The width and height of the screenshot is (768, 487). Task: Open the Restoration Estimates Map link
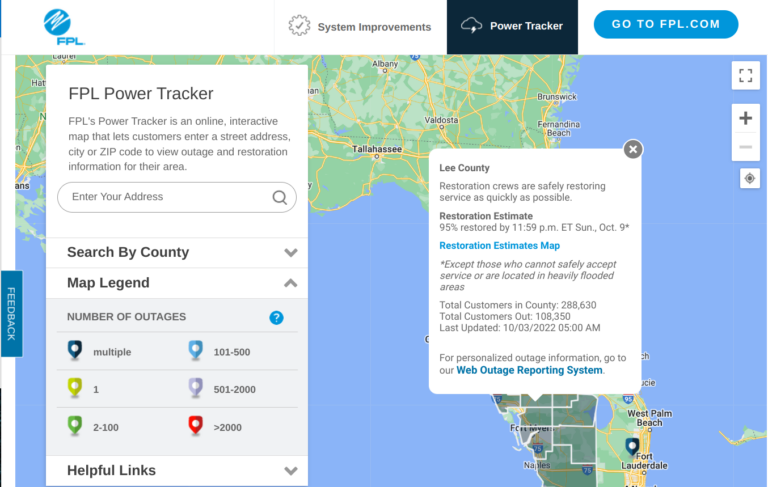point(499,245)
